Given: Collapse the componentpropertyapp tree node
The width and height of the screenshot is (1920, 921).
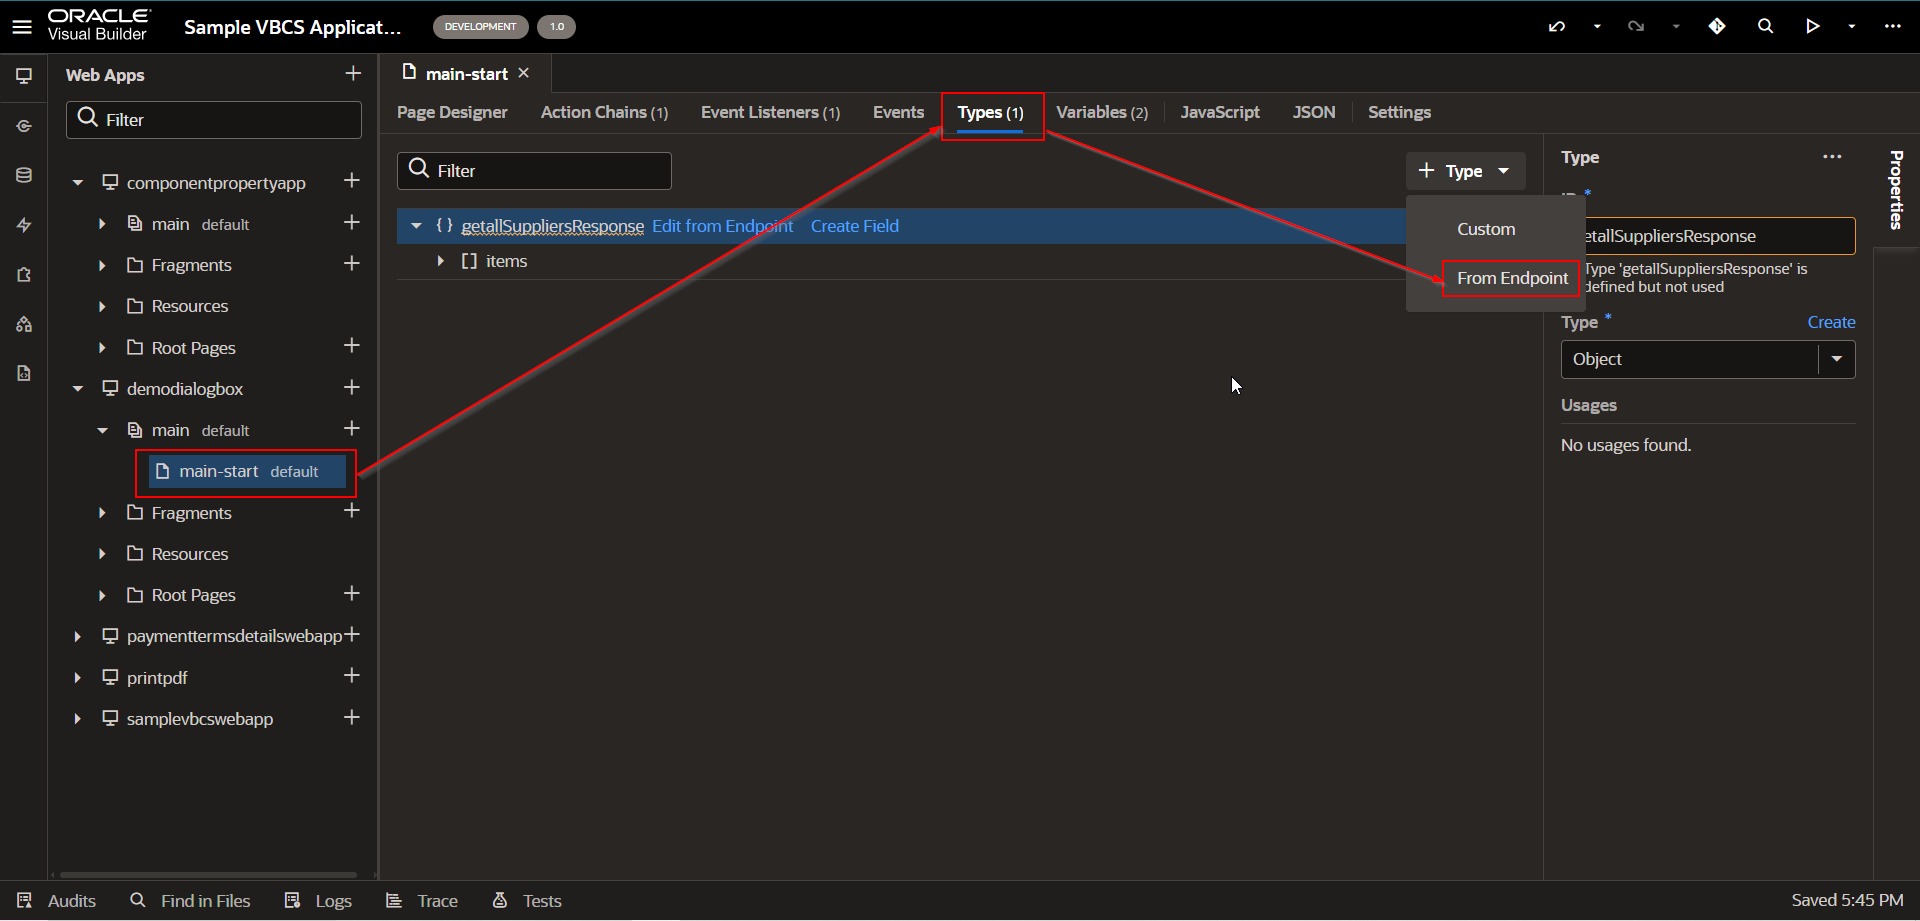Looking at the screenshot, I should (77, 183).
